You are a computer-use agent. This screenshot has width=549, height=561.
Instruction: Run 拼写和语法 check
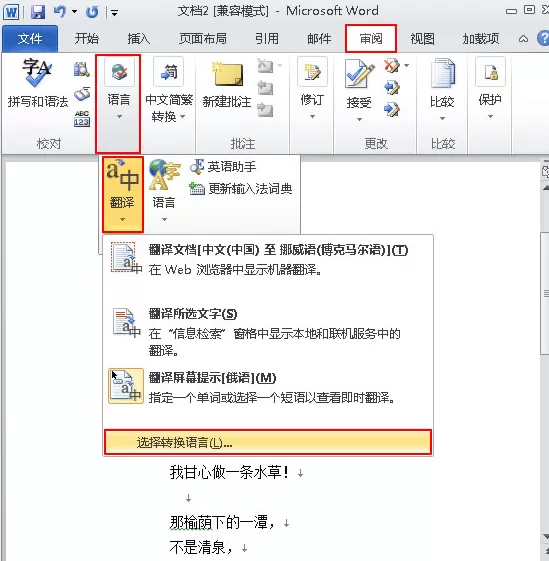pyautogui.click(x=38, y=83)
